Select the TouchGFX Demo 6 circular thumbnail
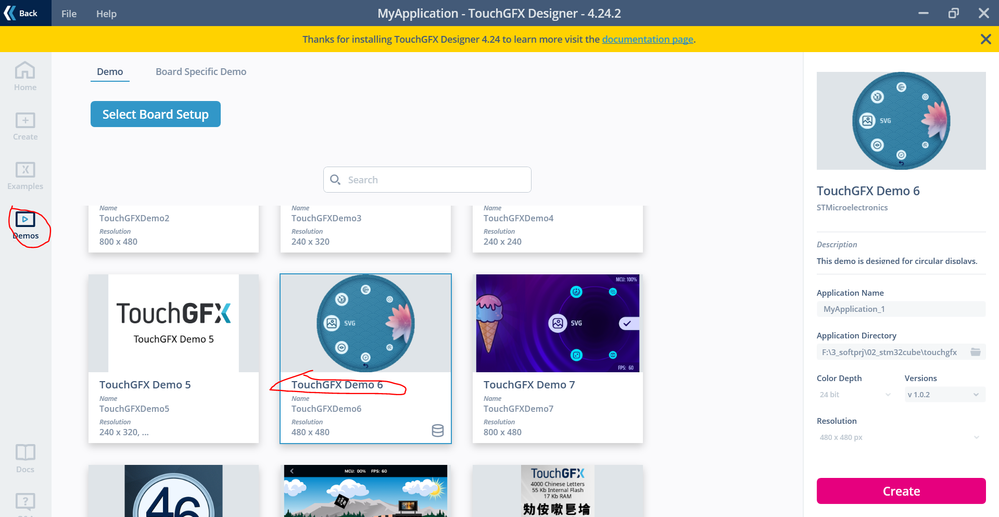The height and width of the screenshot is (517, 999). pyautogui.click(x=366, y=323)
